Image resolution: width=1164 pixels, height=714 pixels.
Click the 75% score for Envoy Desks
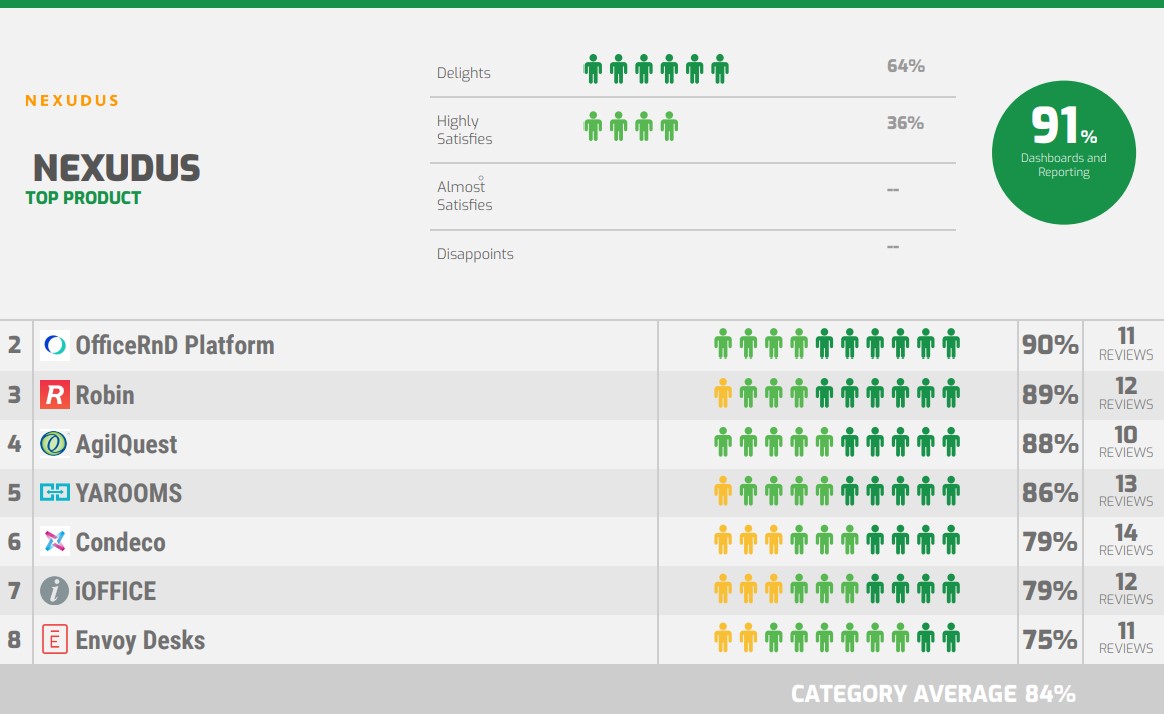point(1050,639)
